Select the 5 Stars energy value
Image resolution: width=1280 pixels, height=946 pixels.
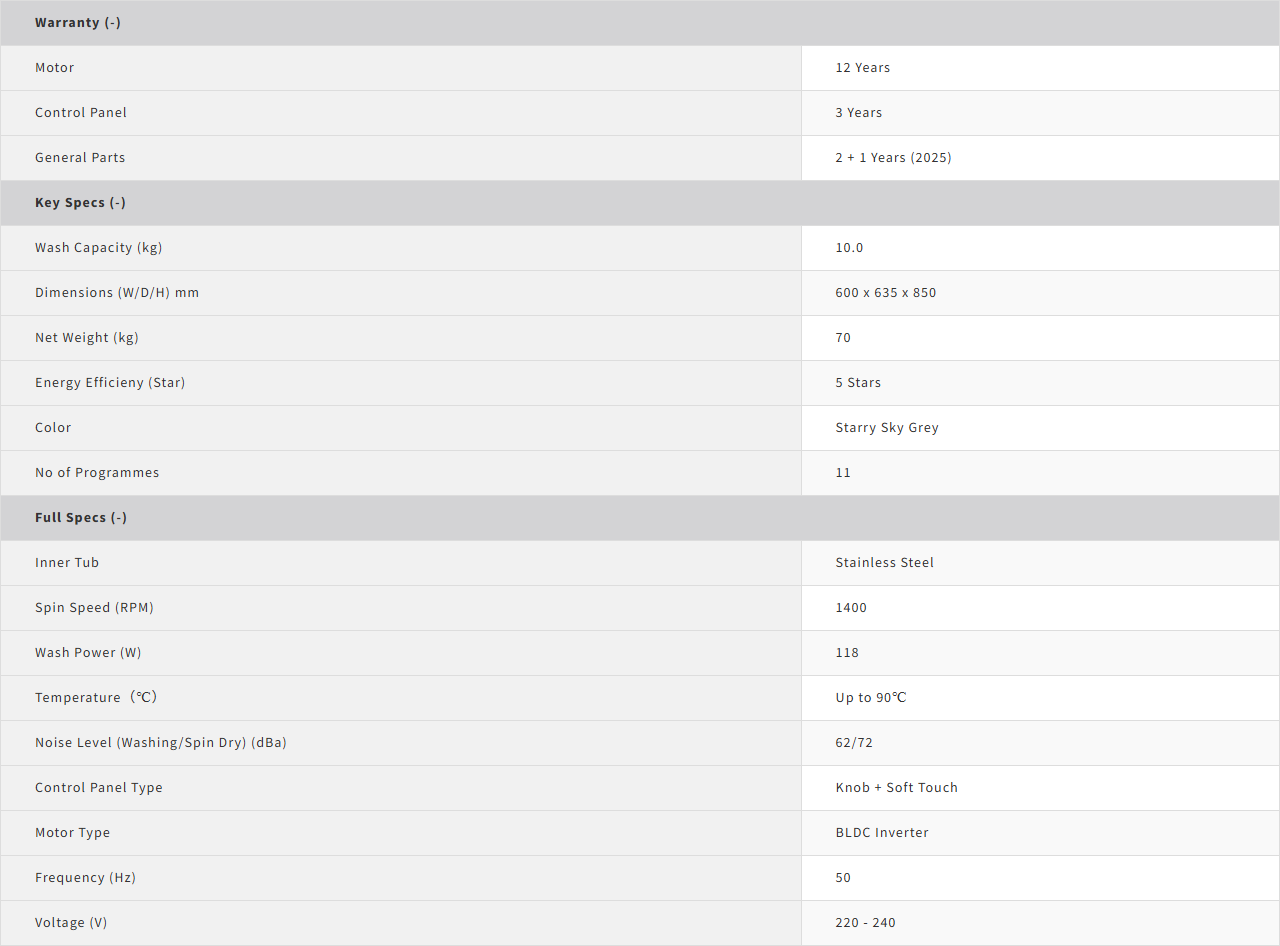click(858, 382)
